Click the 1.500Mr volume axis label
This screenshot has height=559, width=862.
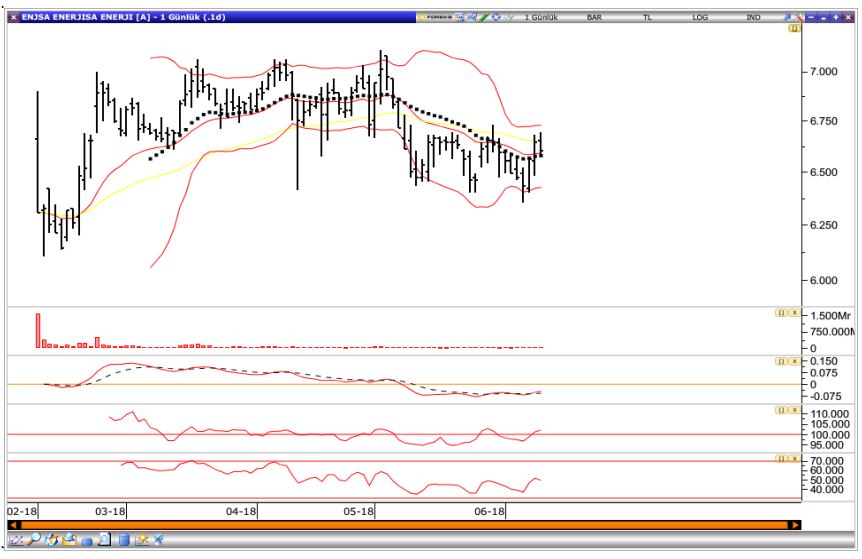pyautogui.click(x=830, y=316)
